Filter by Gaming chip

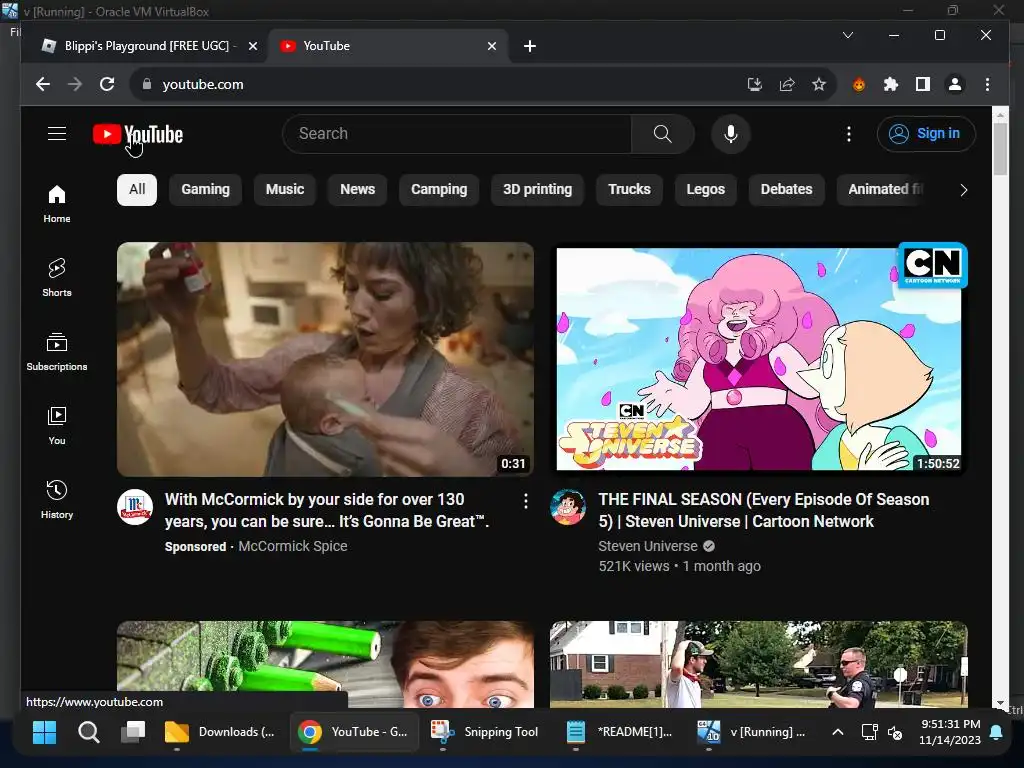206,189
